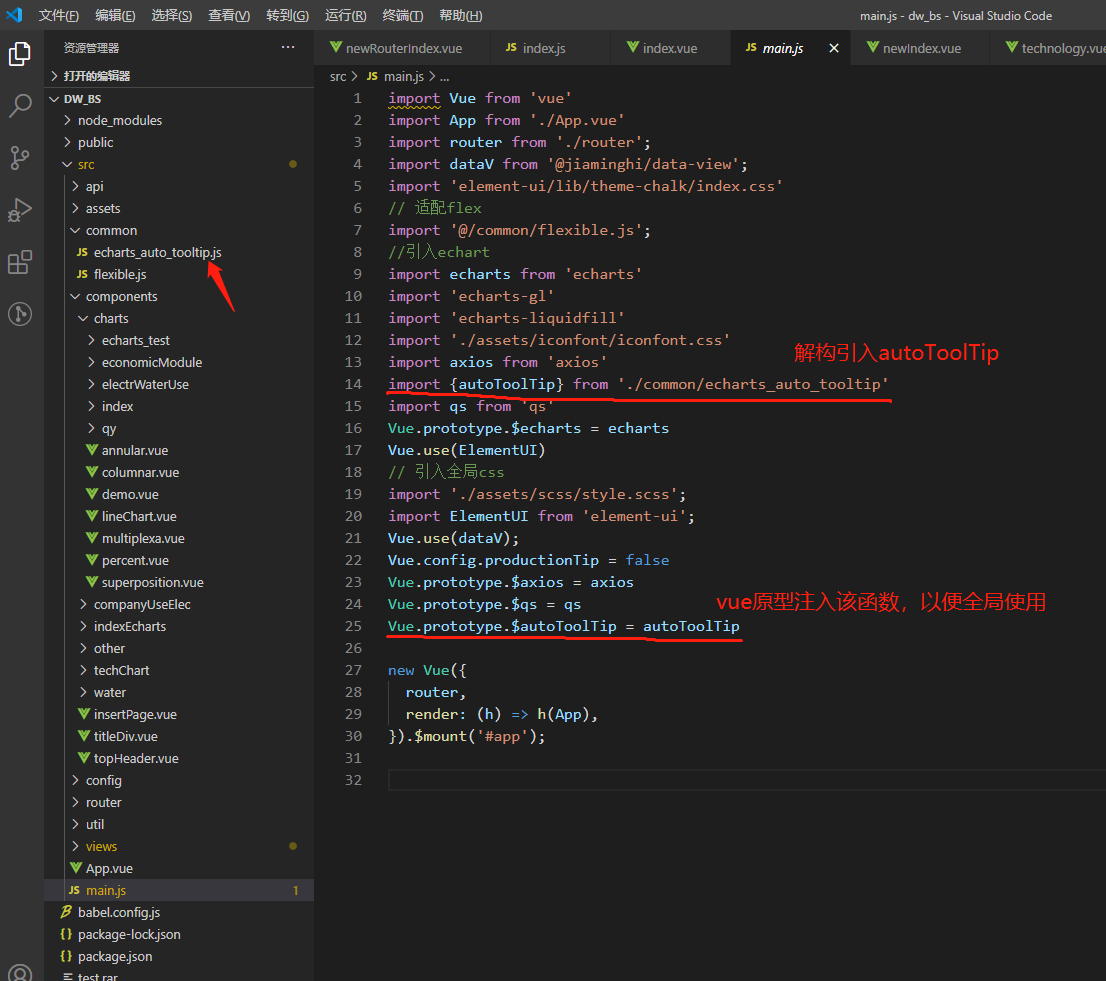Expand the indexEcharts folder
The image size is (1106, 981).
[179, 626]
